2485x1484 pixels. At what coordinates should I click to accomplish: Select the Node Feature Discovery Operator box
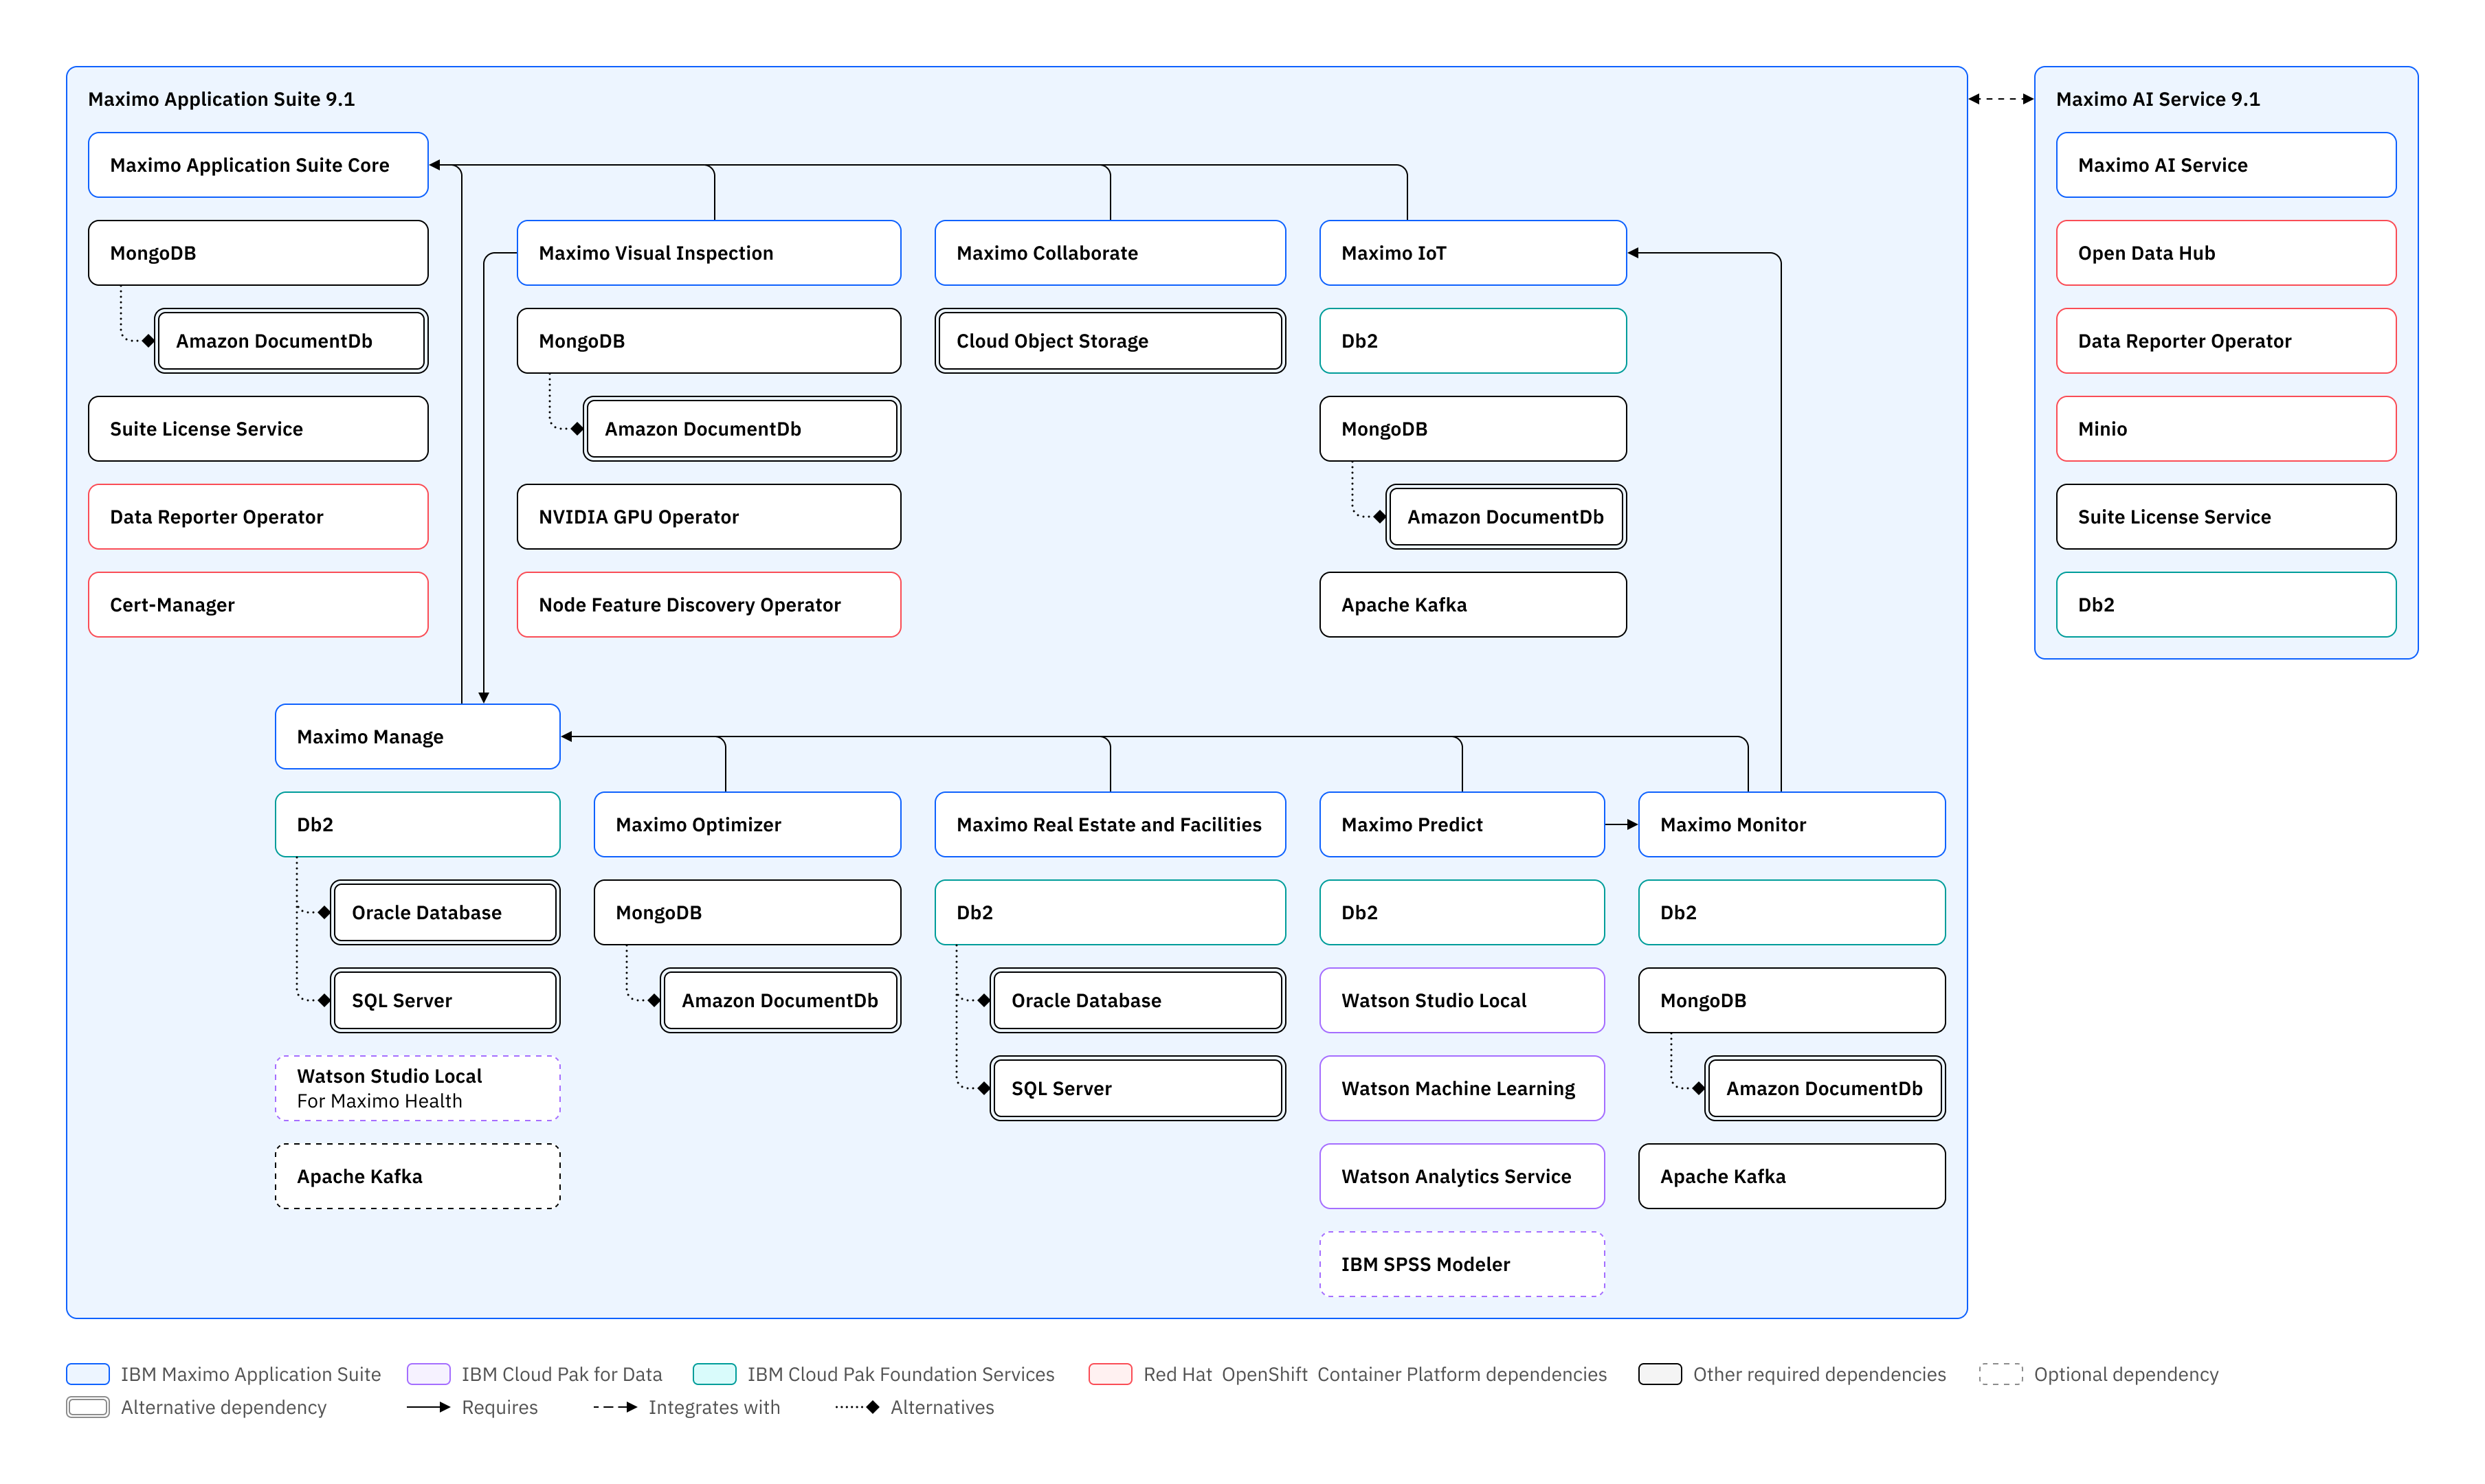[x=708, y=605]
